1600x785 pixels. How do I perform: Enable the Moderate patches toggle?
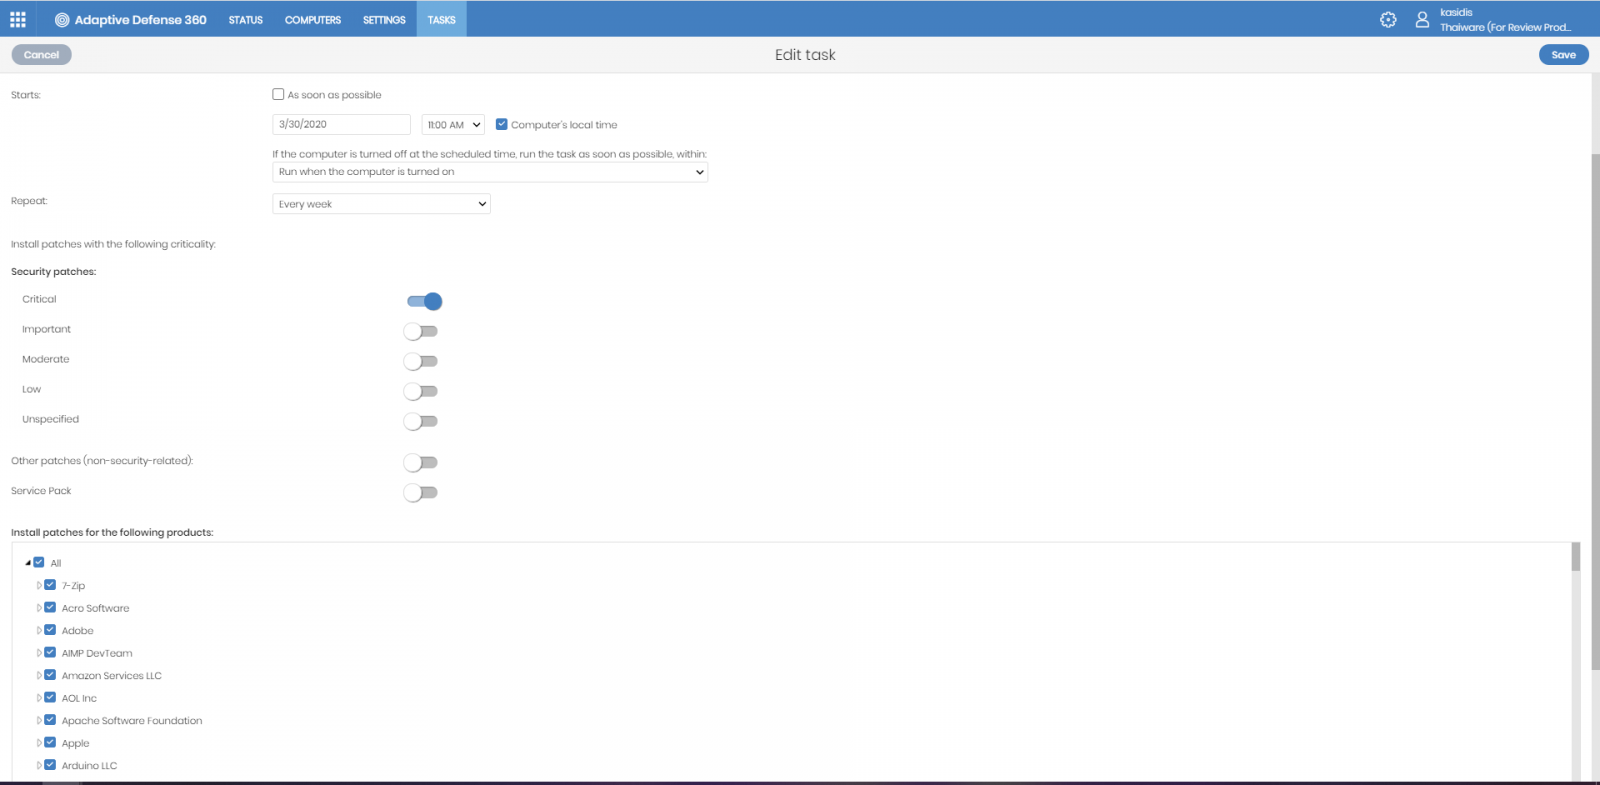(x=421, y=361)
